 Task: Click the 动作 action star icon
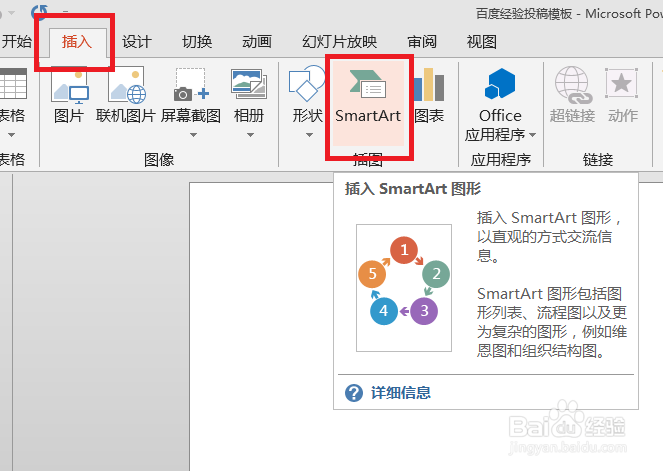[x=622, y=83]
